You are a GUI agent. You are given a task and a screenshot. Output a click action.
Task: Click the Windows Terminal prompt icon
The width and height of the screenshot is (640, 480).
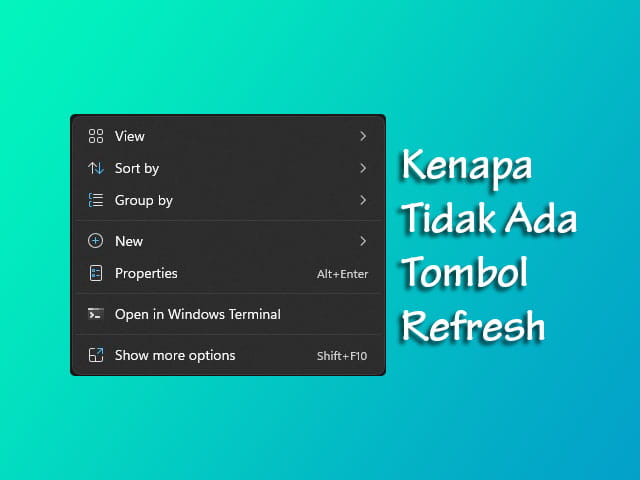(x=96, y=314)
